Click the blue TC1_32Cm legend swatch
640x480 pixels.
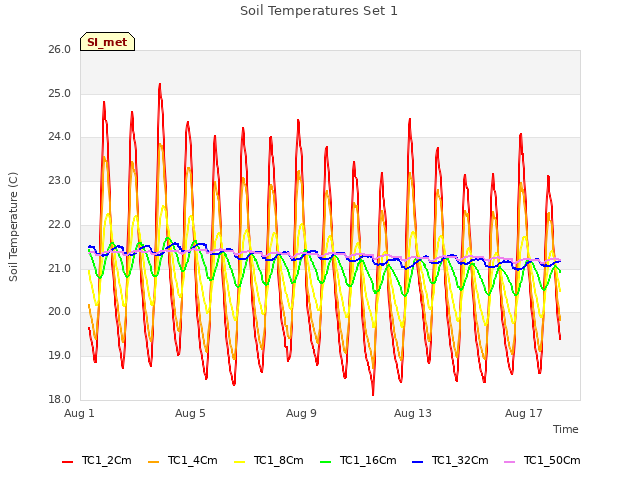coord(418,462)
